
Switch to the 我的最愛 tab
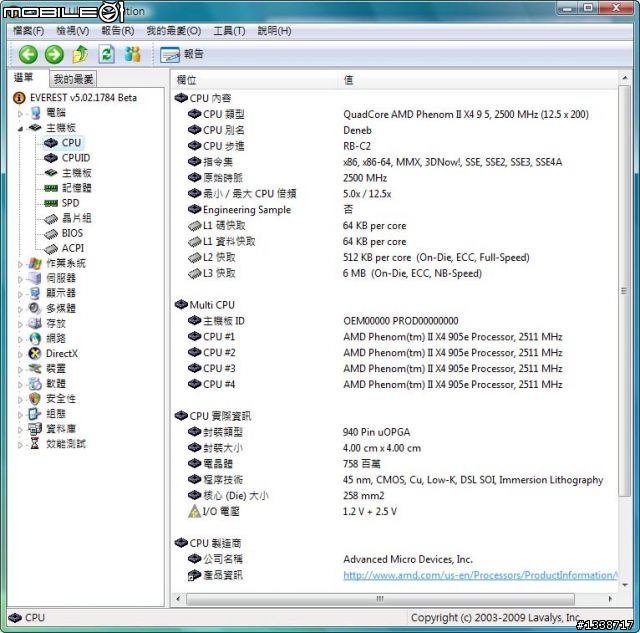(73, 79)
